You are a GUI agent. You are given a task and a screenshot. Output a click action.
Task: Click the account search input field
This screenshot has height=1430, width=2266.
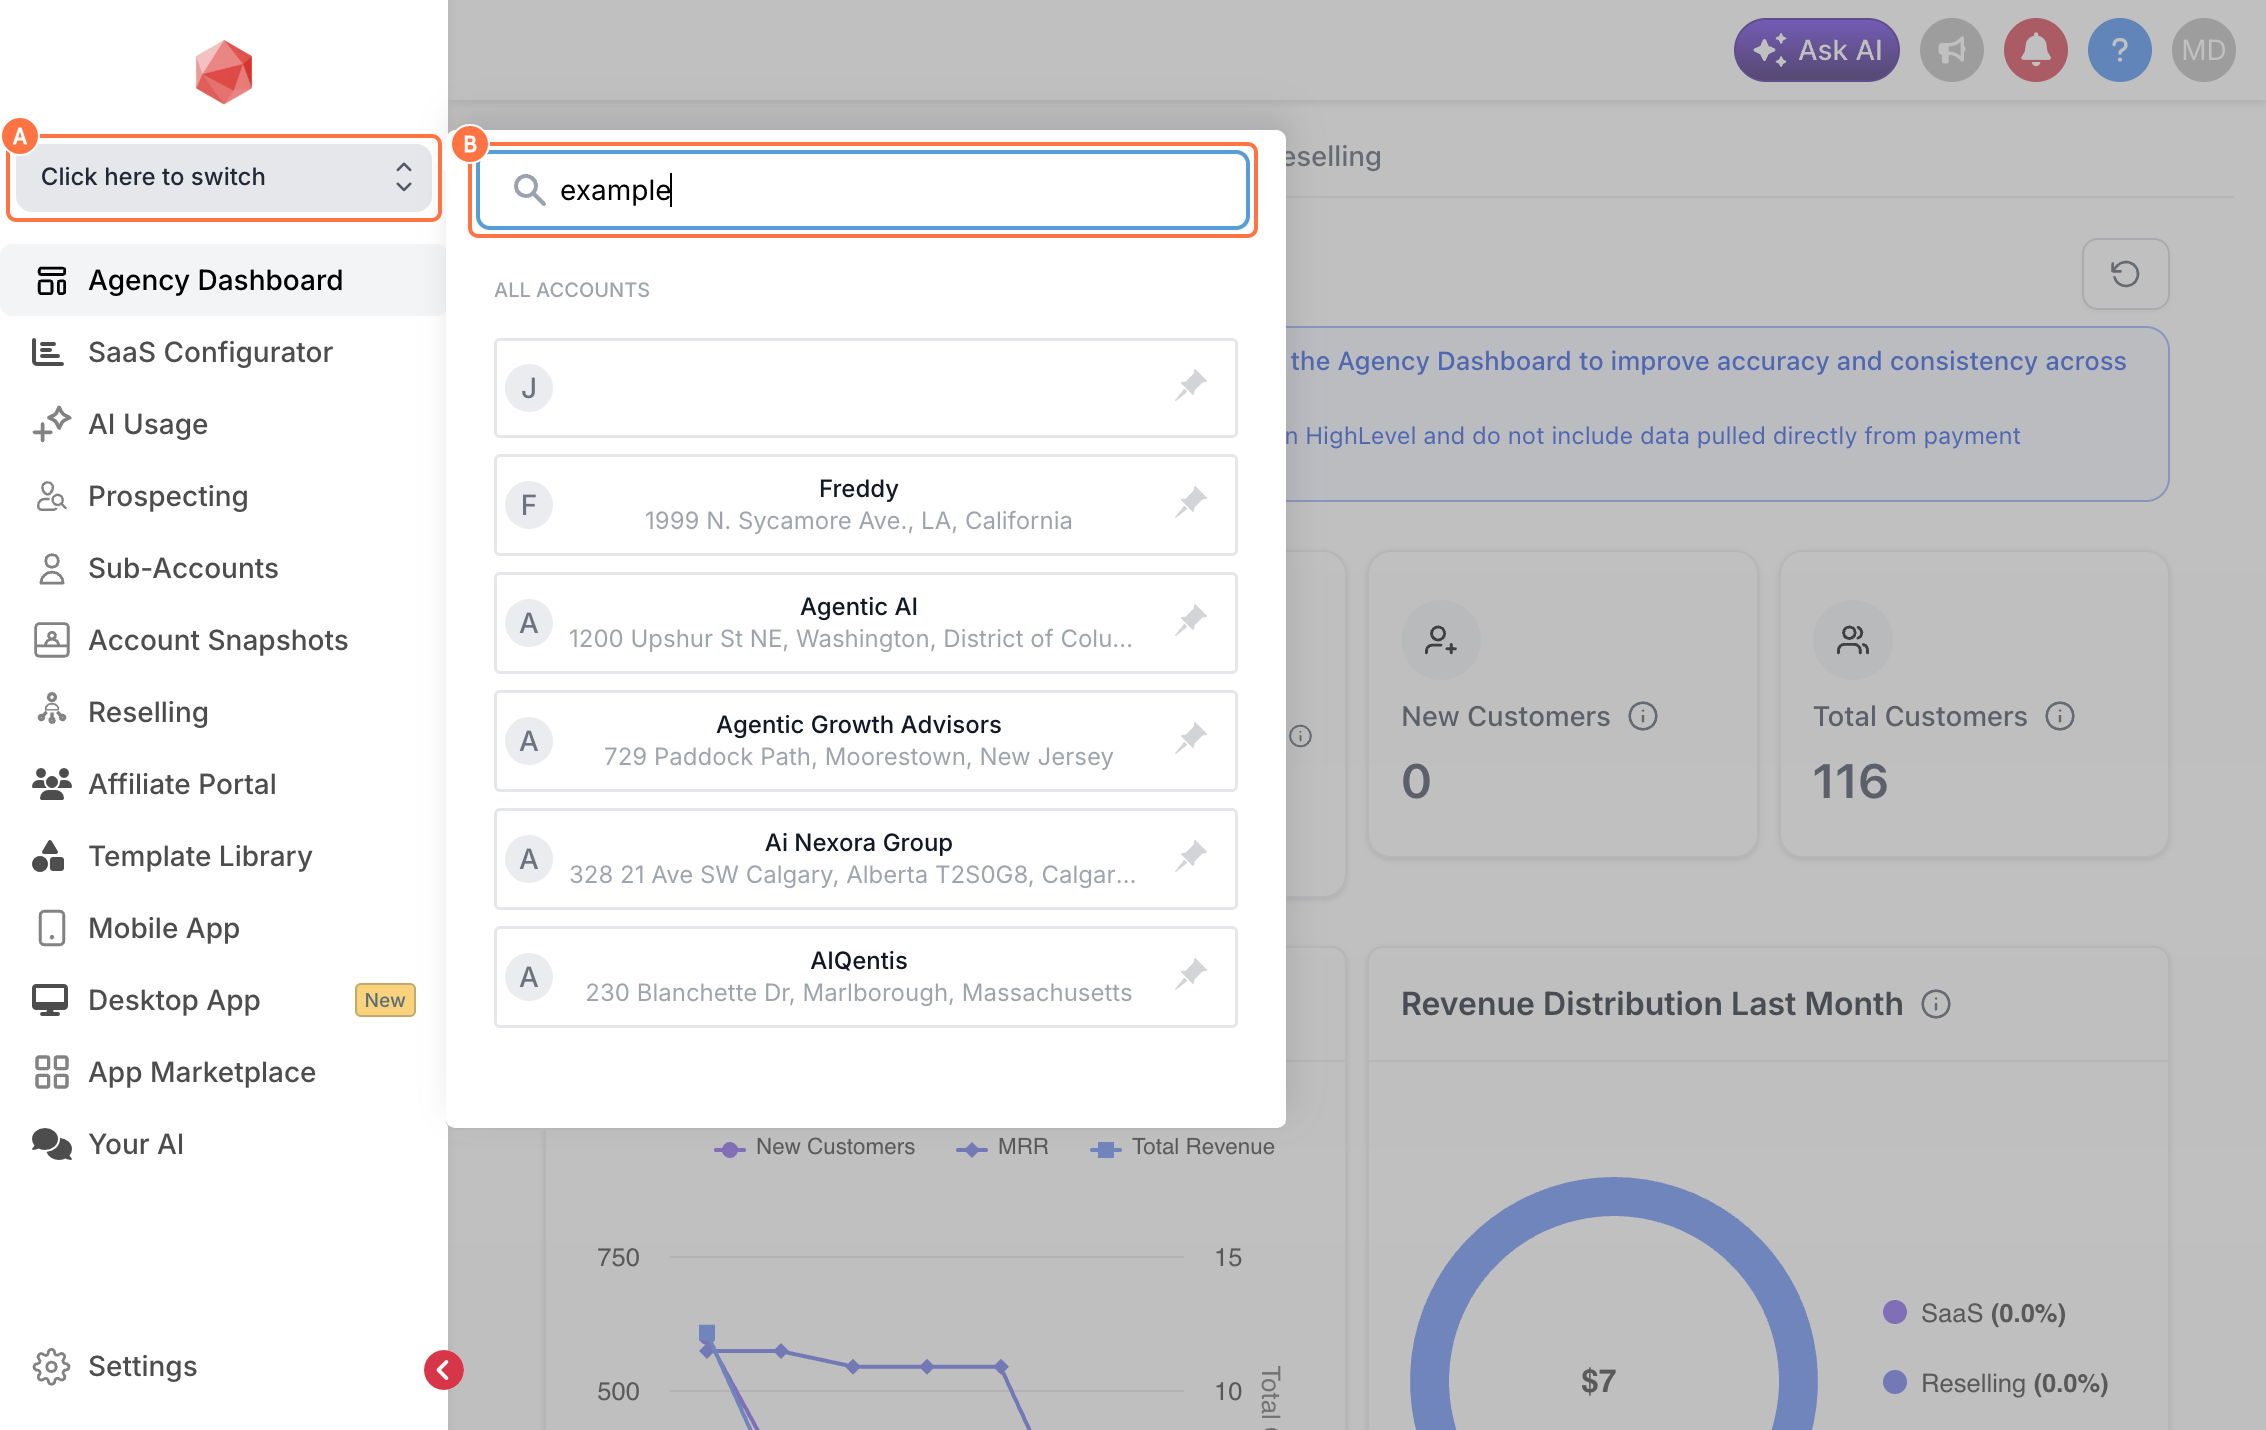coord(863,190)
